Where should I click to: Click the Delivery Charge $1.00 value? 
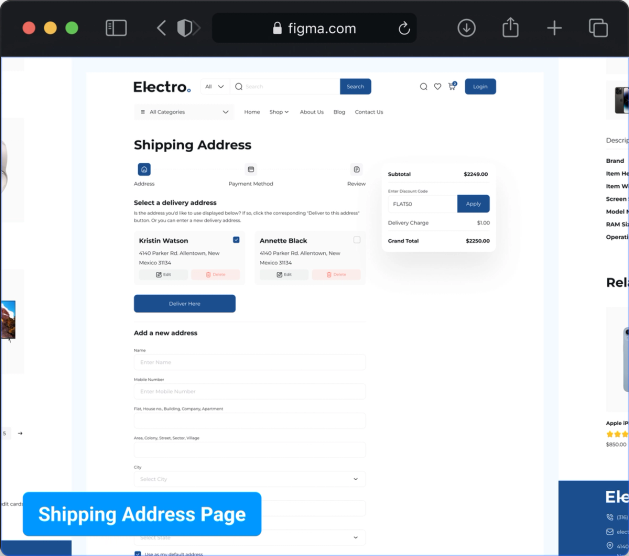[483, 223]
